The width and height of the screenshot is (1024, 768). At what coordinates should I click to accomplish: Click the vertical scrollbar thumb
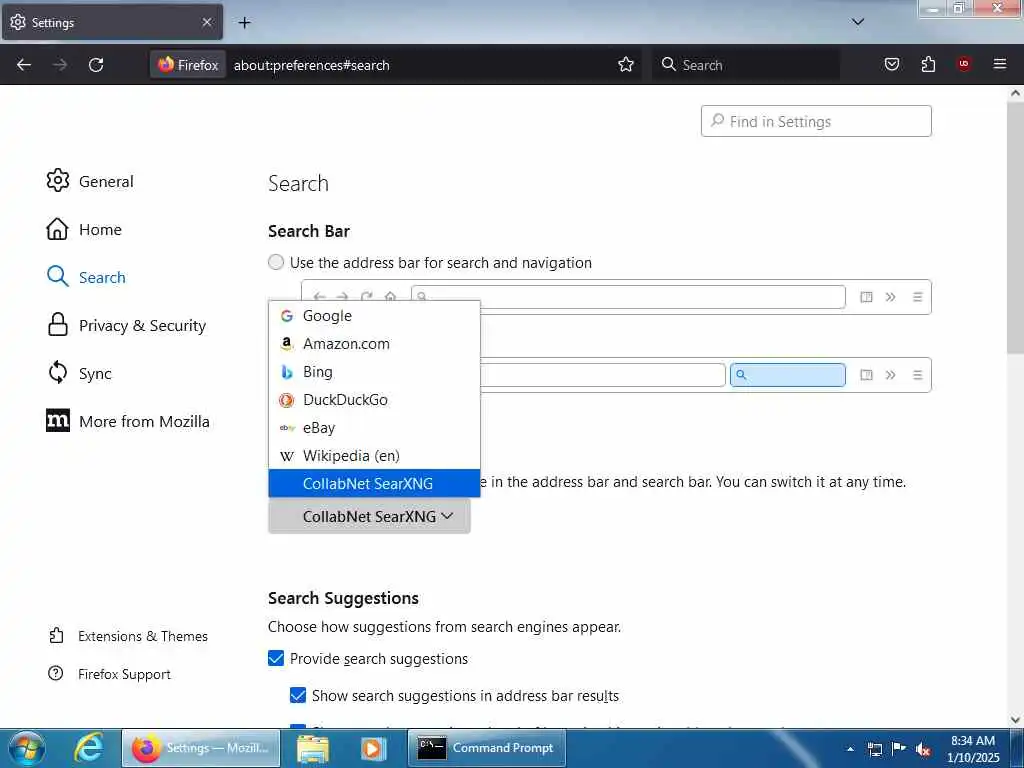click(x=1015, y=229)
